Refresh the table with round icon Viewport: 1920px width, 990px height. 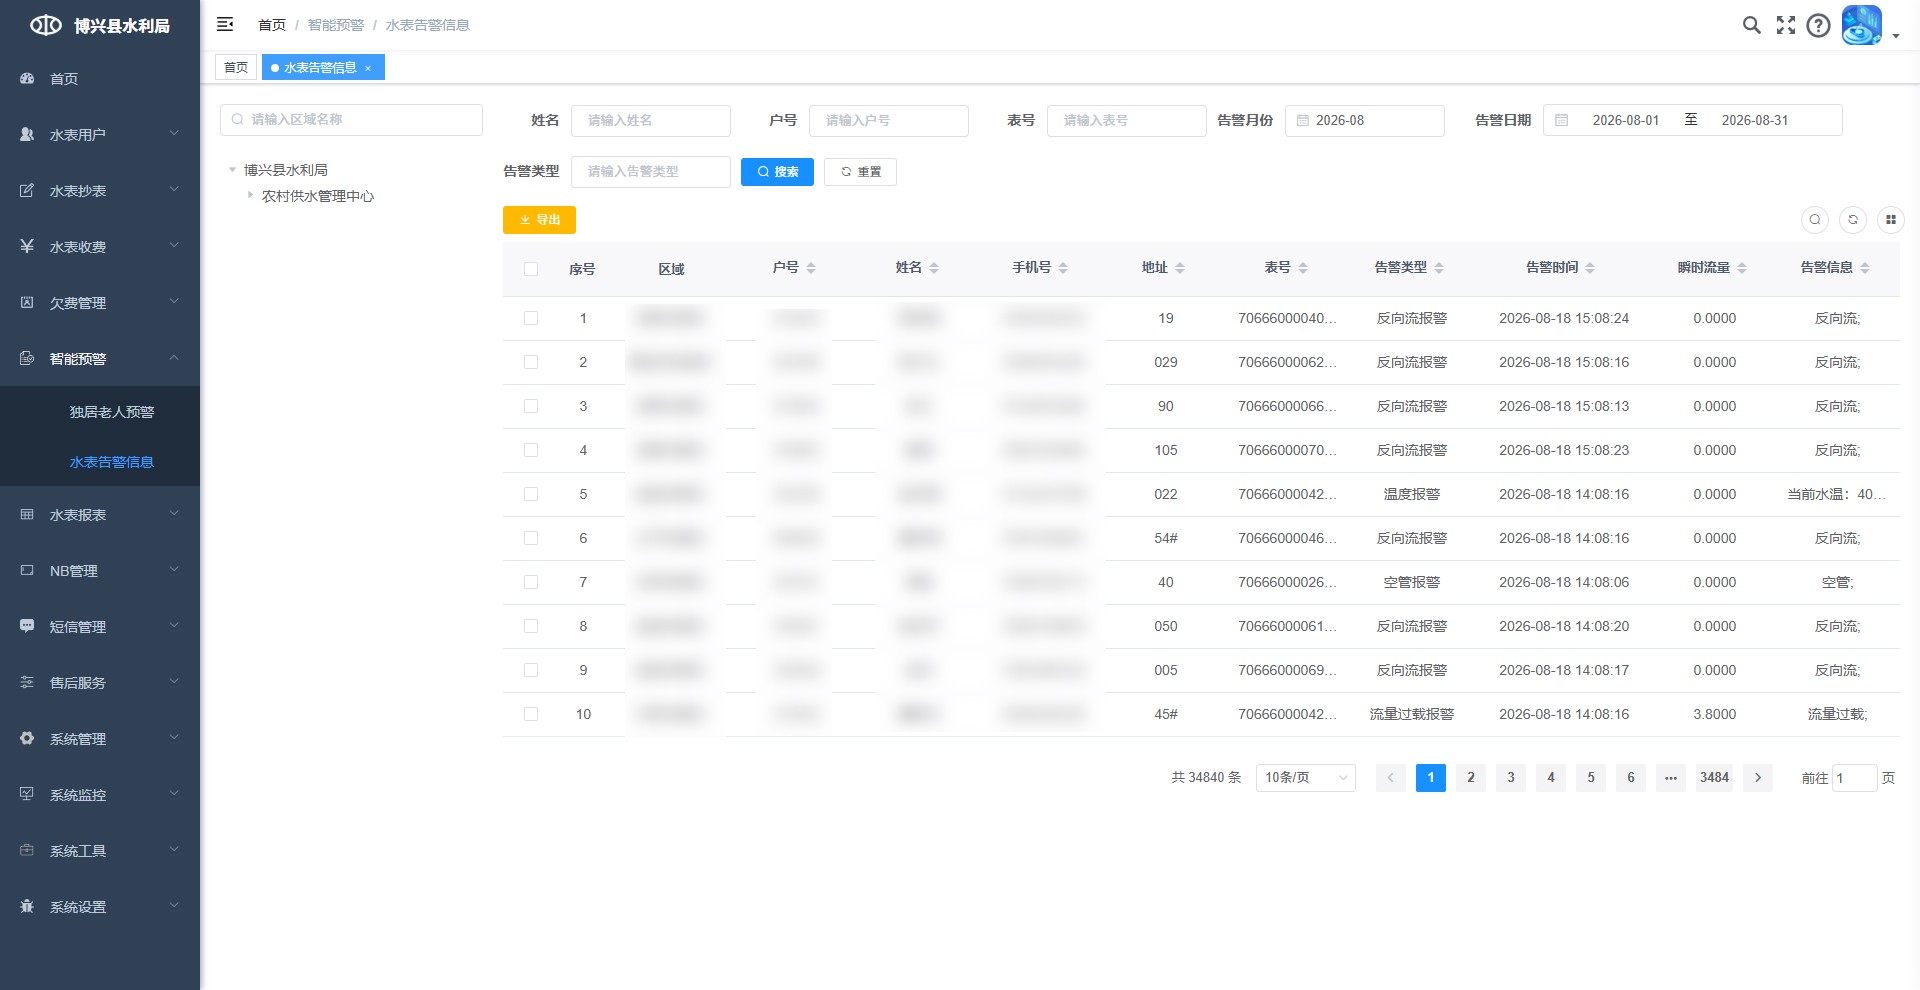tap(1853, 219)
